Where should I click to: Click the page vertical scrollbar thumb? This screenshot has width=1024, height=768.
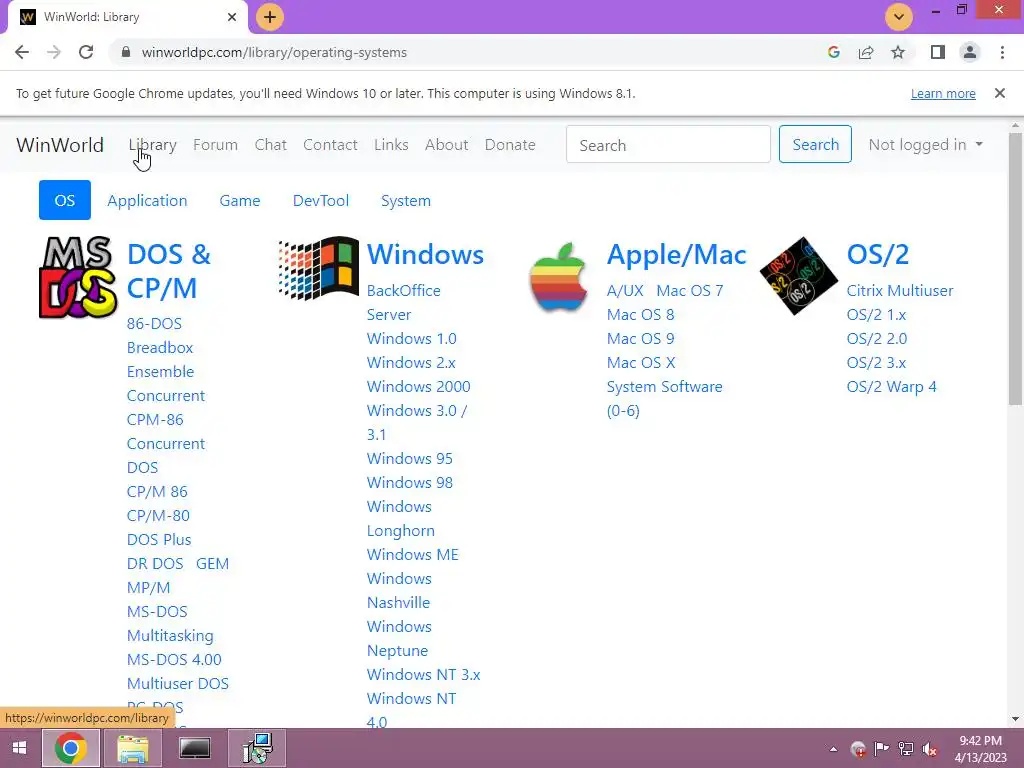pos(1015,268)
